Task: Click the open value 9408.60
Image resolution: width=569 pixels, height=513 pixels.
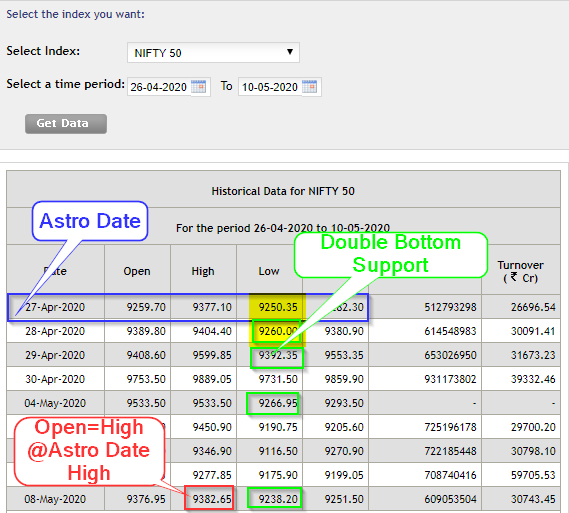Action: [146, 355]
